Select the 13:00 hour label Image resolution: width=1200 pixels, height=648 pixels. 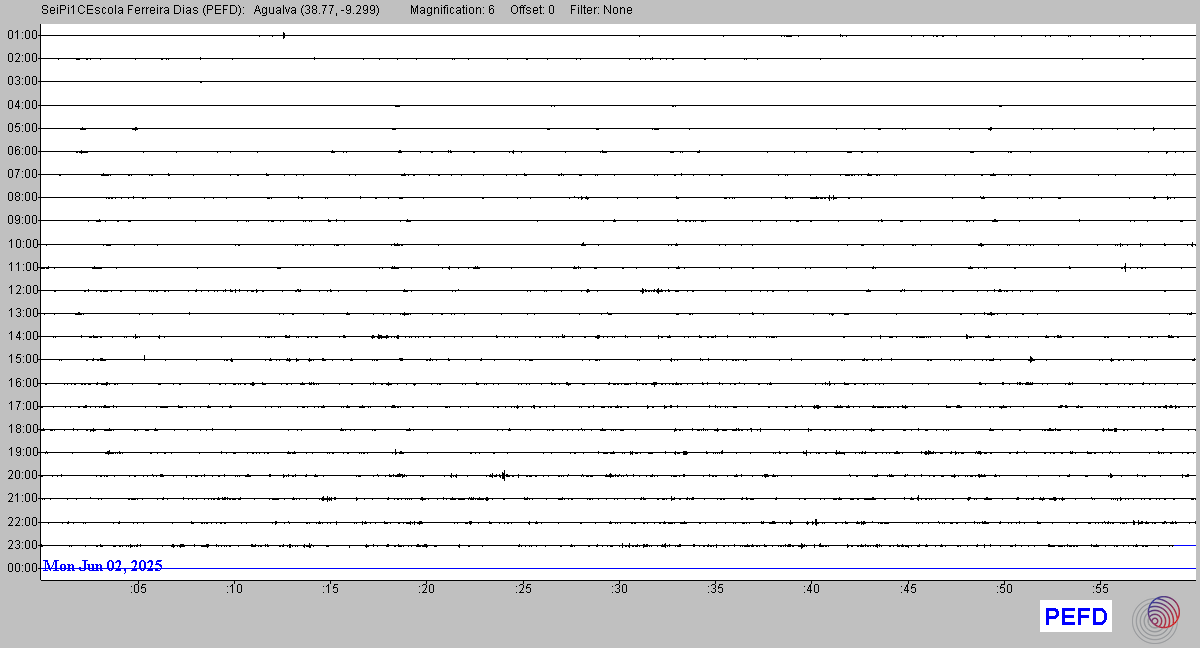[22, 313]
